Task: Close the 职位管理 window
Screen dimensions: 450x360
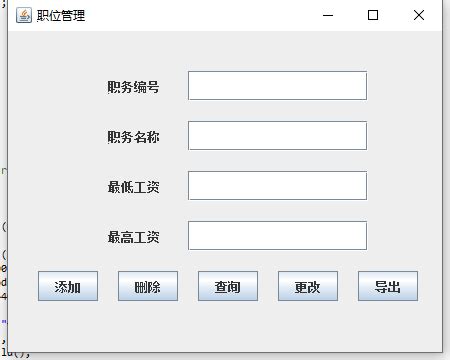Action: pyautogui.click(x=419, y=15)
